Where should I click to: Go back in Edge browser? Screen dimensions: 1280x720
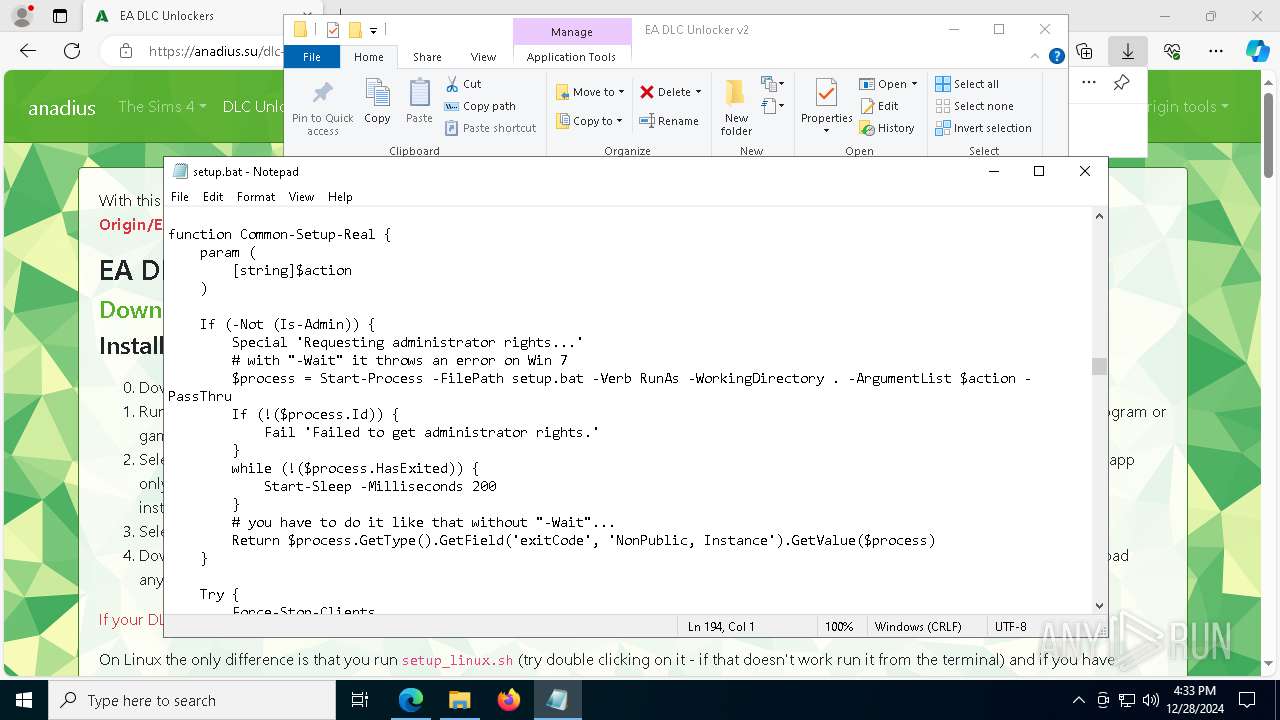28,51
